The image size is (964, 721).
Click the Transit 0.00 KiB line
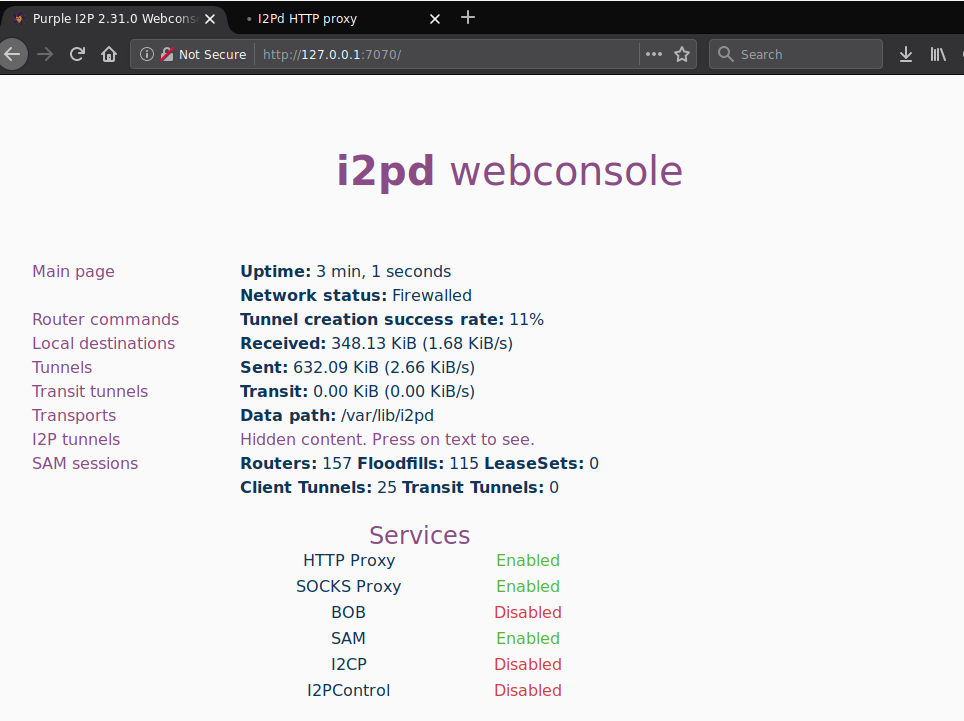[x=357, y=392]
